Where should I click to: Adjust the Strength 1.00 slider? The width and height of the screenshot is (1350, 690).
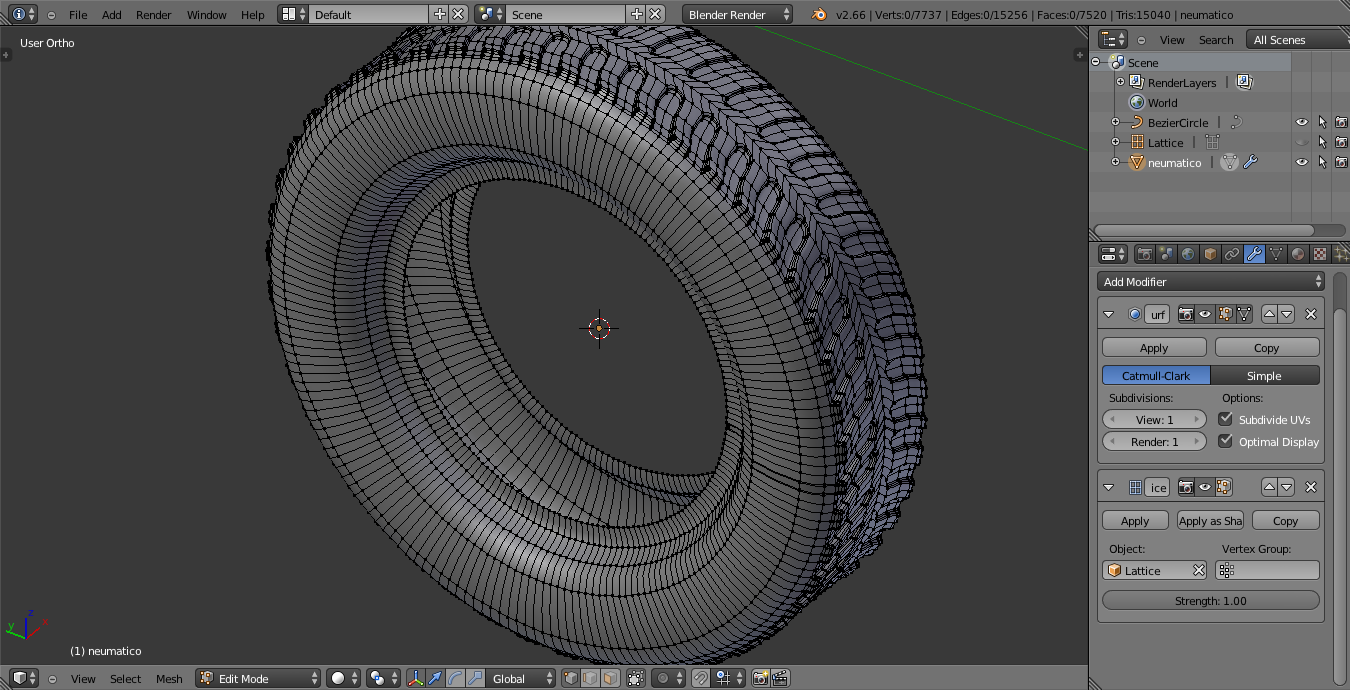pyautogui.click(x=1211, y=600)
